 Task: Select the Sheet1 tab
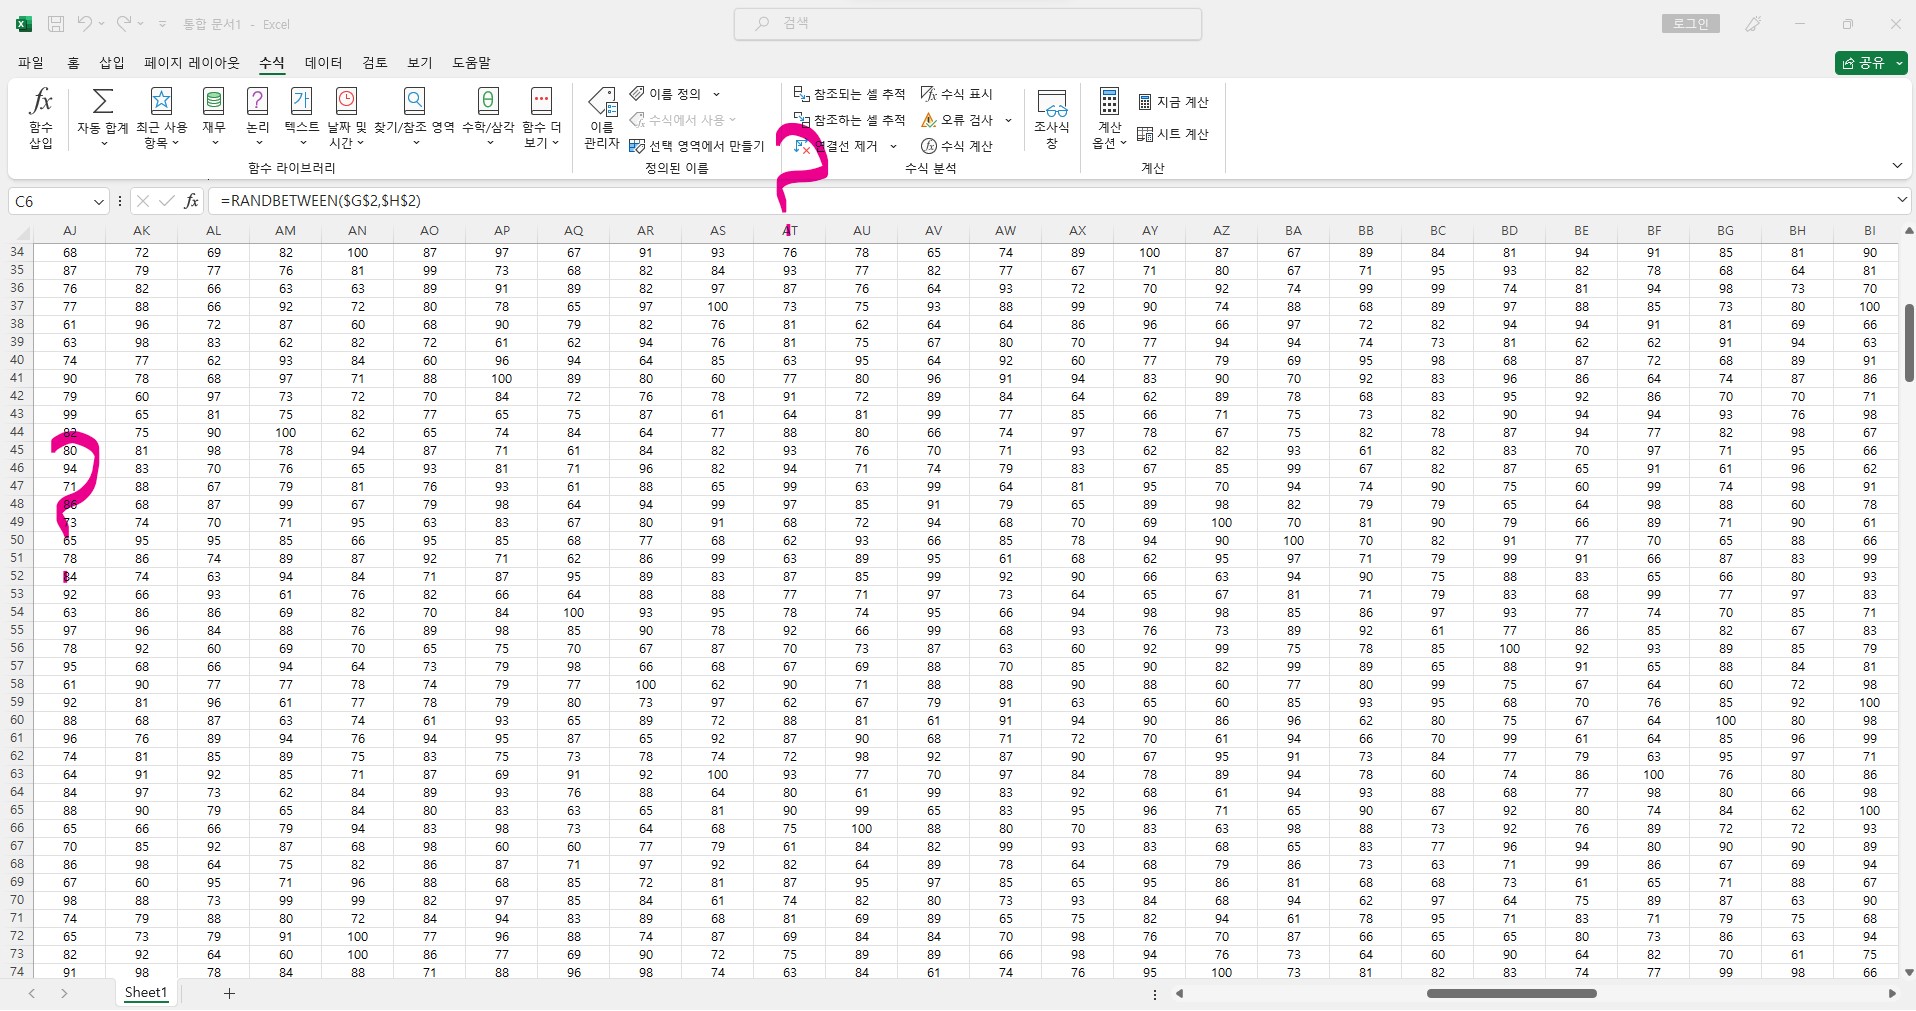click(x=146, y=993)
